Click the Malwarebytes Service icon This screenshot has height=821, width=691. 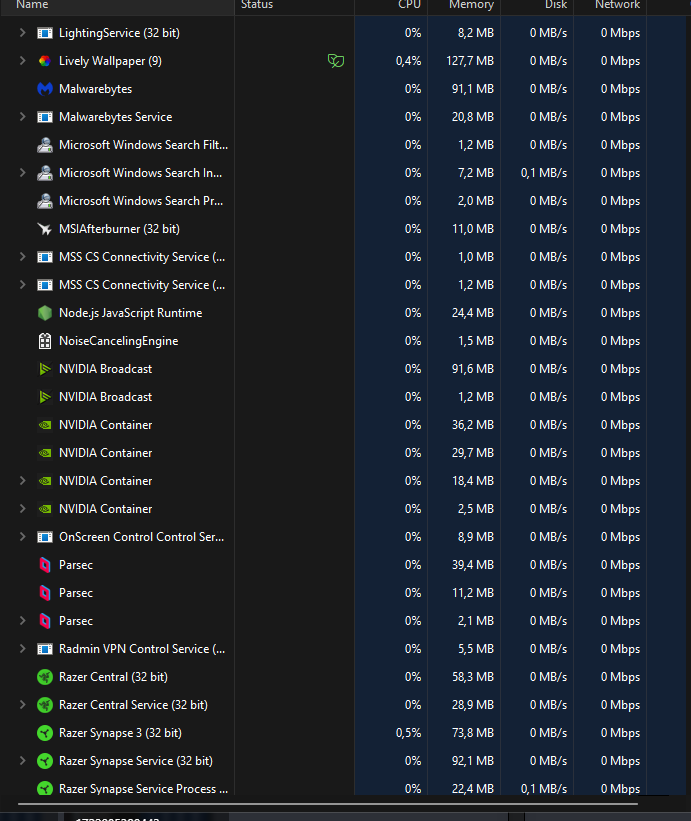click(x=45, y=117)
